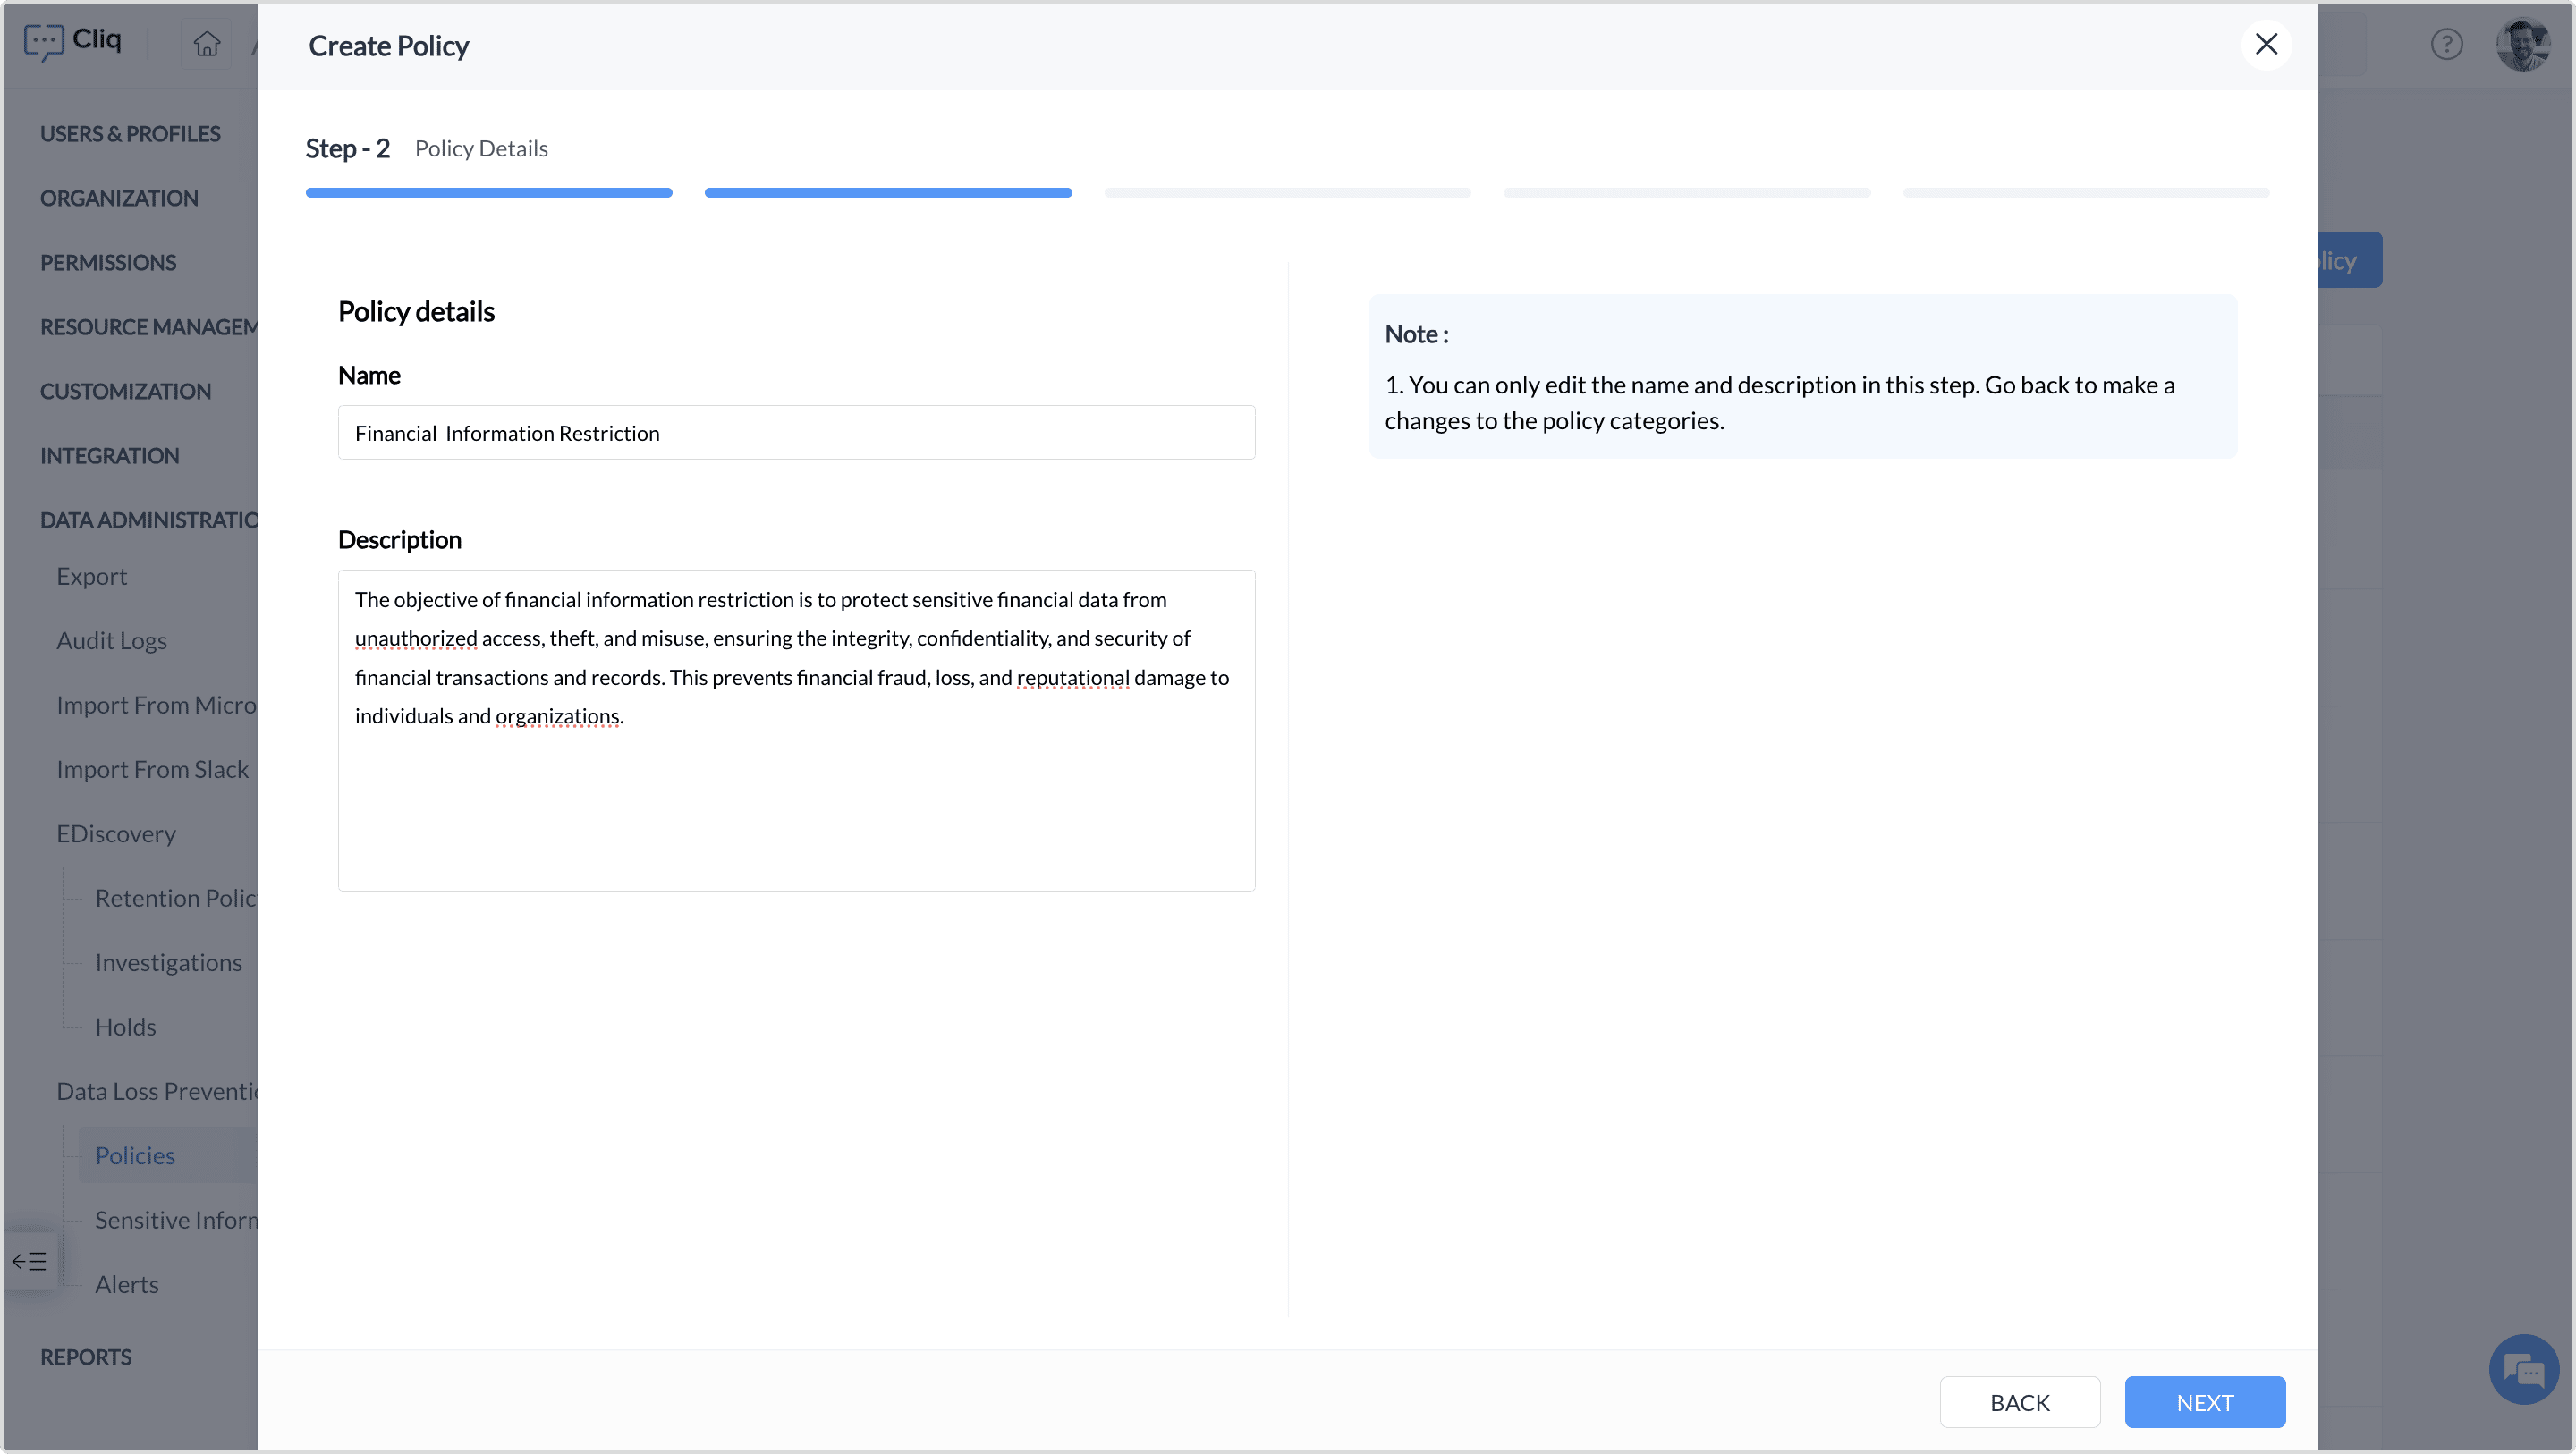Click the help question mark icon
The height and width of the screenshot is (1454, 2576).
(2446, 44)
